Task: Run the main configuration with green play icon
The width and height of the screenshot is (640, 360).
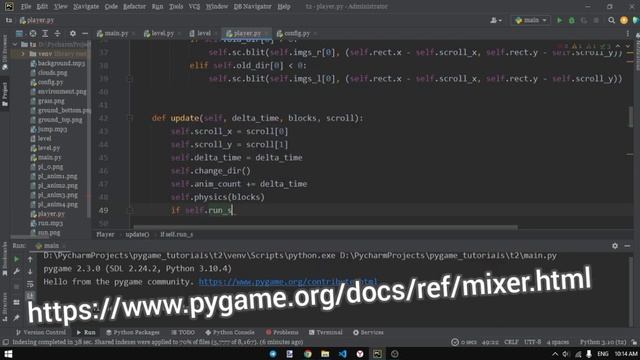Action: pyautogui.click(x=560, y=20)
